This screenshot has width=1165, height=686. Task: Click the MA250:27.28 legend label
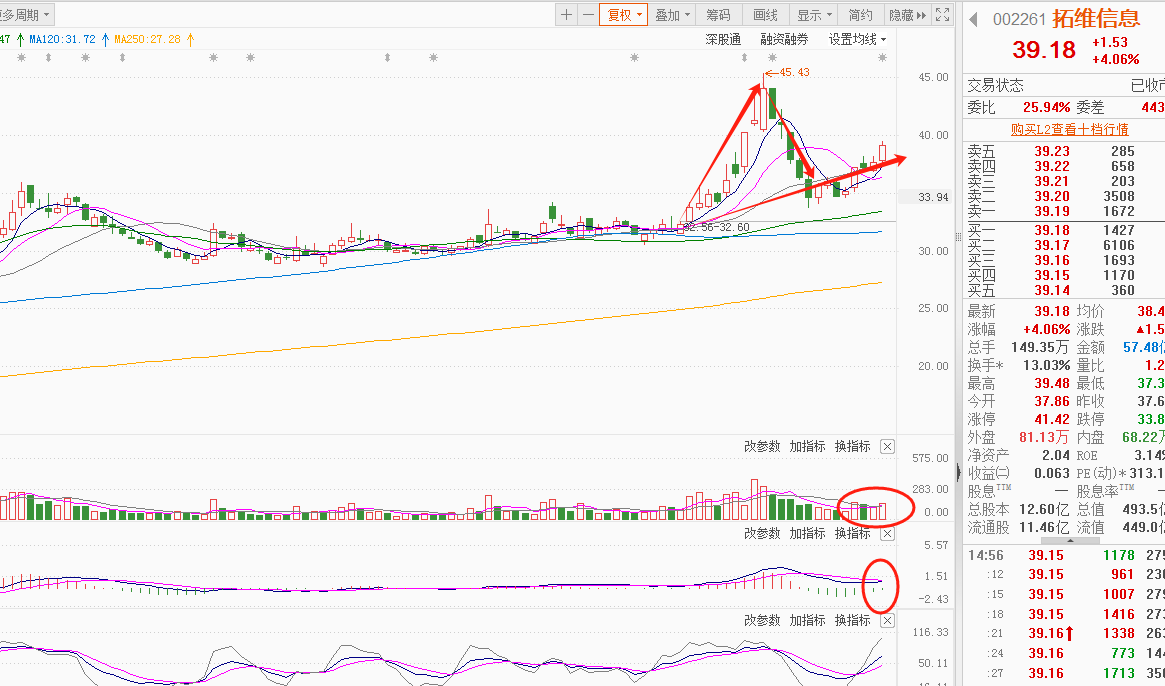pyautogui.click(x=147, y=39)
